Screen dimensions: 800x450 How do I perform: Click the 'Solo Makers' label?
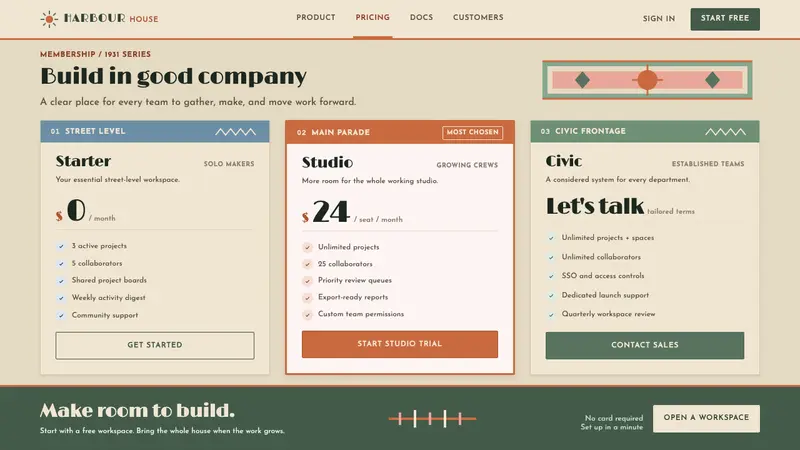point(229,164)
